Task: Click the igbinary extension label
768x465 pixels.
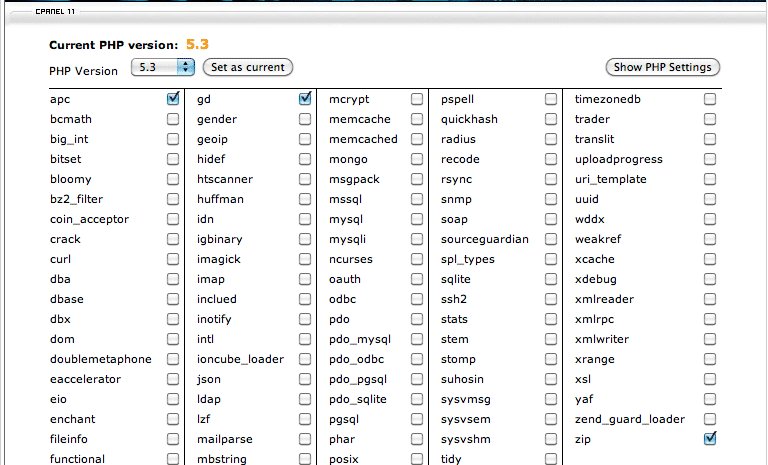Action: tap(220, 239)
